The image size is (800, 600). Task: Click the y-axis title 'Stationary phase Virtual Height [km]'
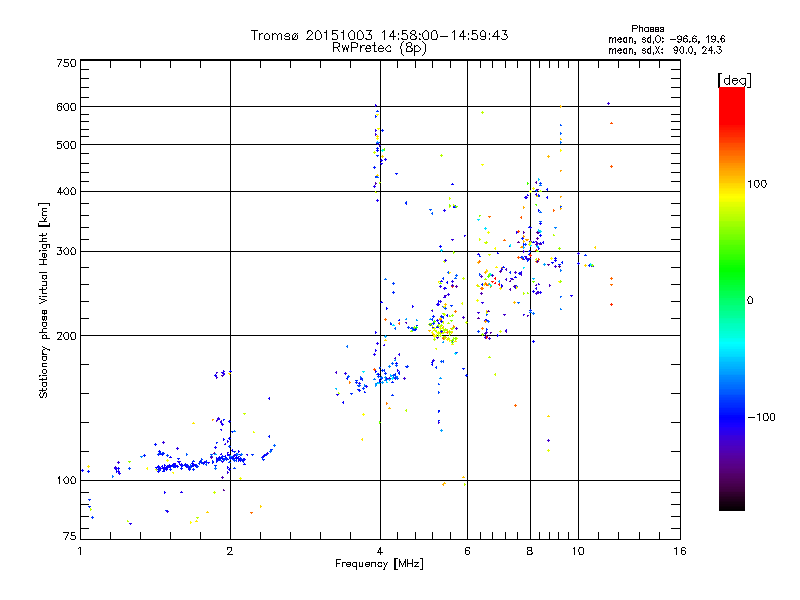tap(43, 300)
